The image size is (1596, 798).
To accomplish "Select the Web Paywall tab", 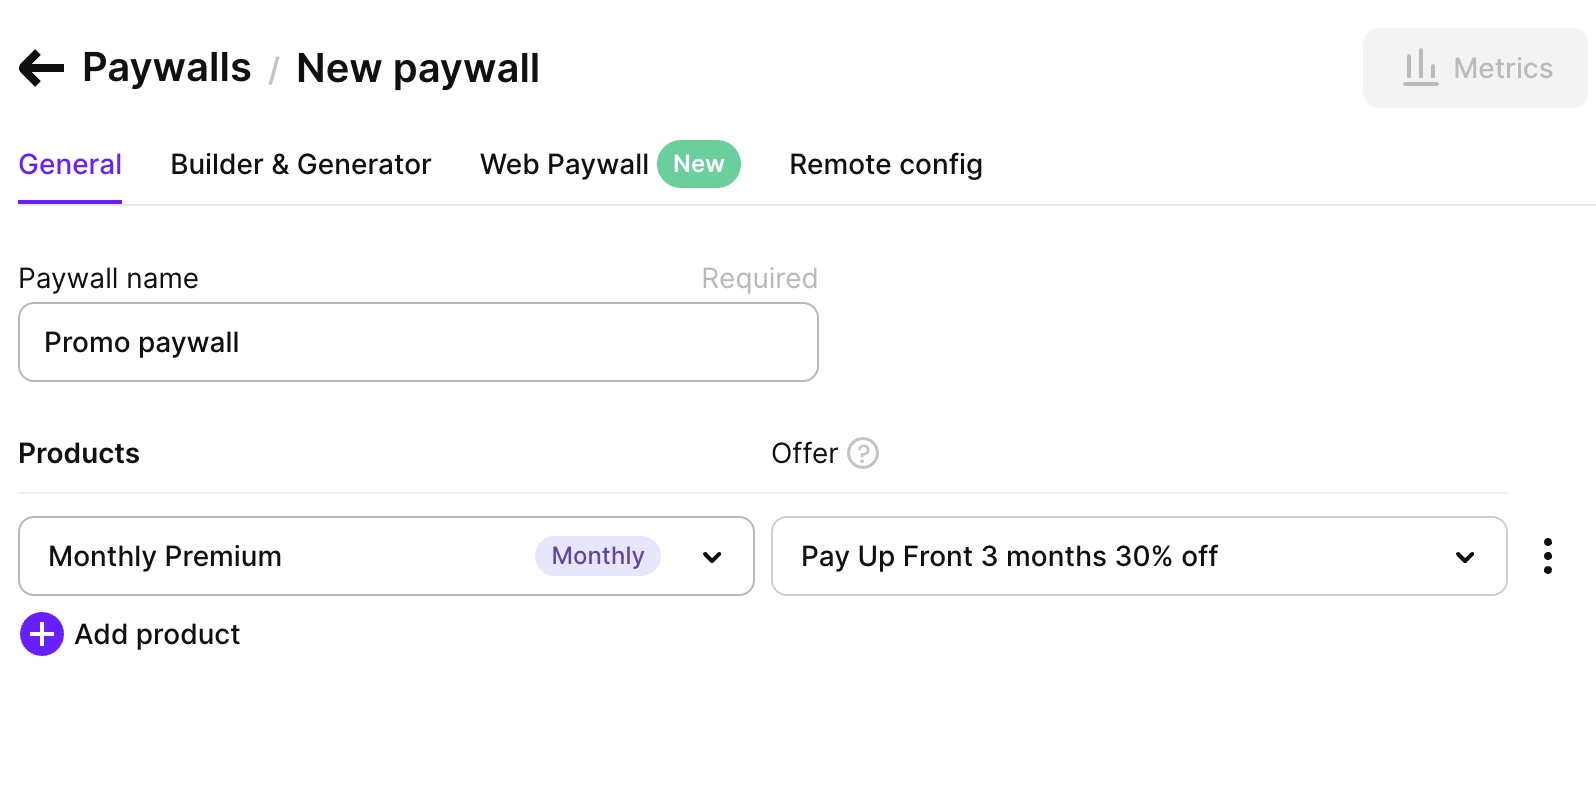I will pyautogui.click(x=563, y=163).
